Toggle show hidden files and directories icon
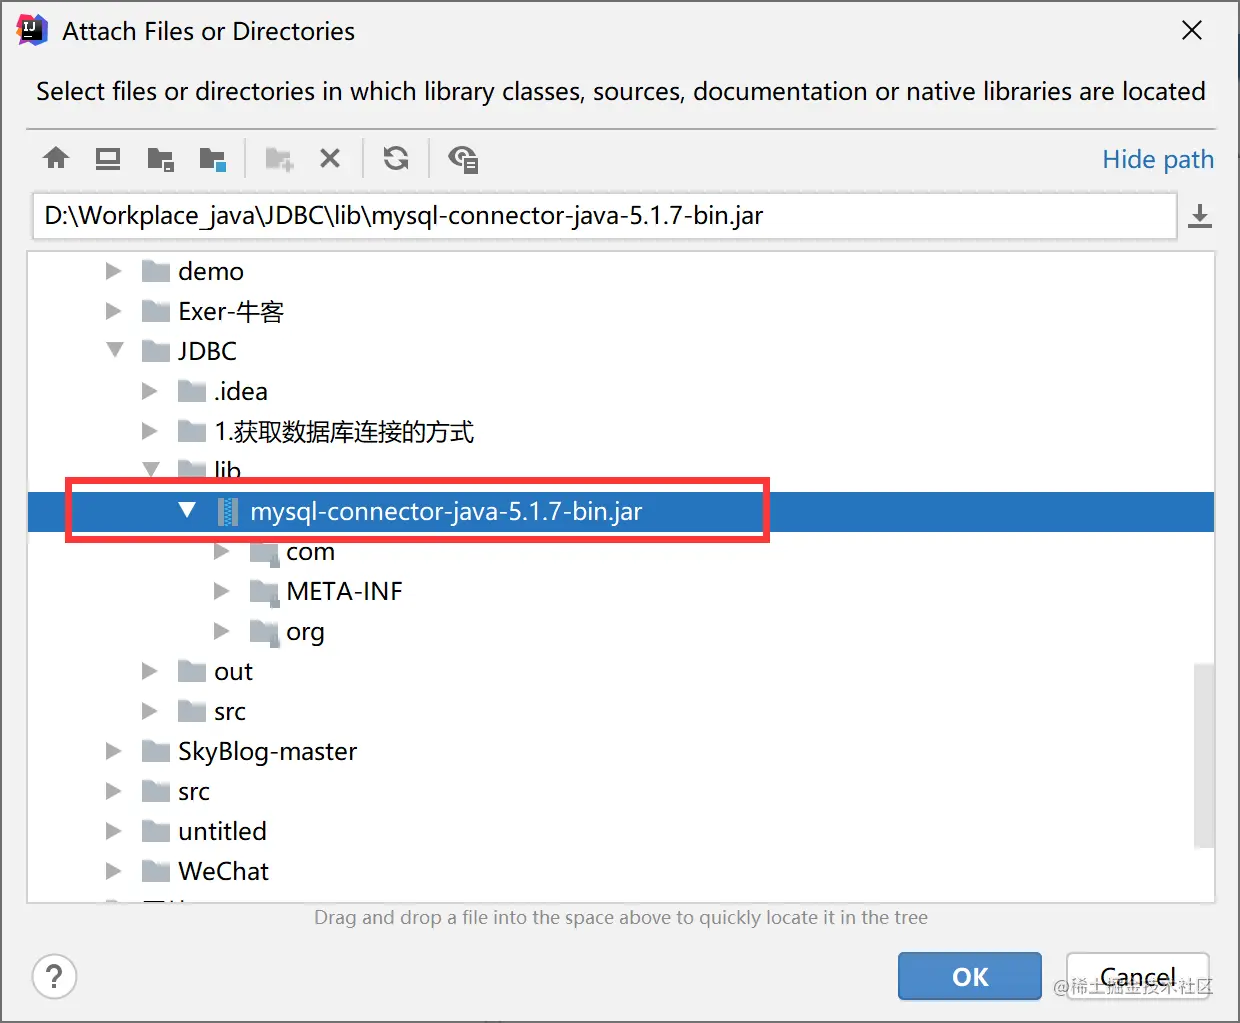 (x=463, y=158)
